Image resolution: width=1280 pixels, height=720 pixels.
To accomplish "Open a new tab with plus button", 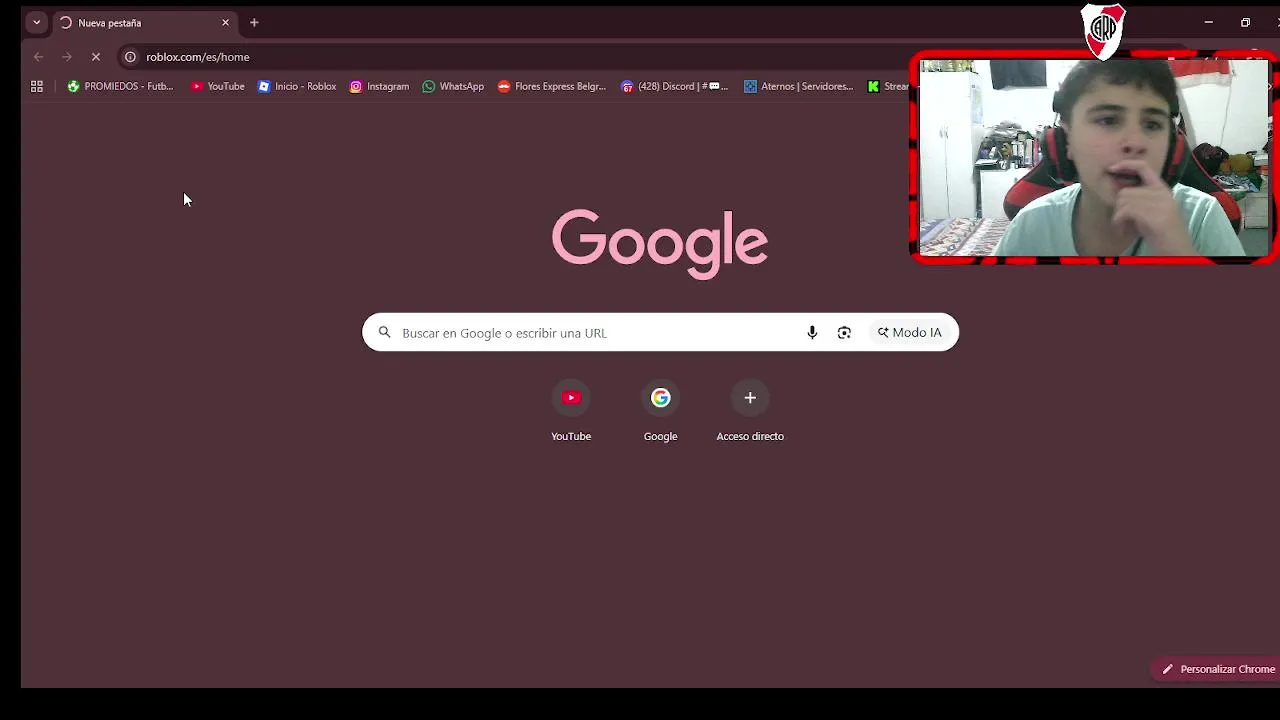I will [x=254, y=22].
